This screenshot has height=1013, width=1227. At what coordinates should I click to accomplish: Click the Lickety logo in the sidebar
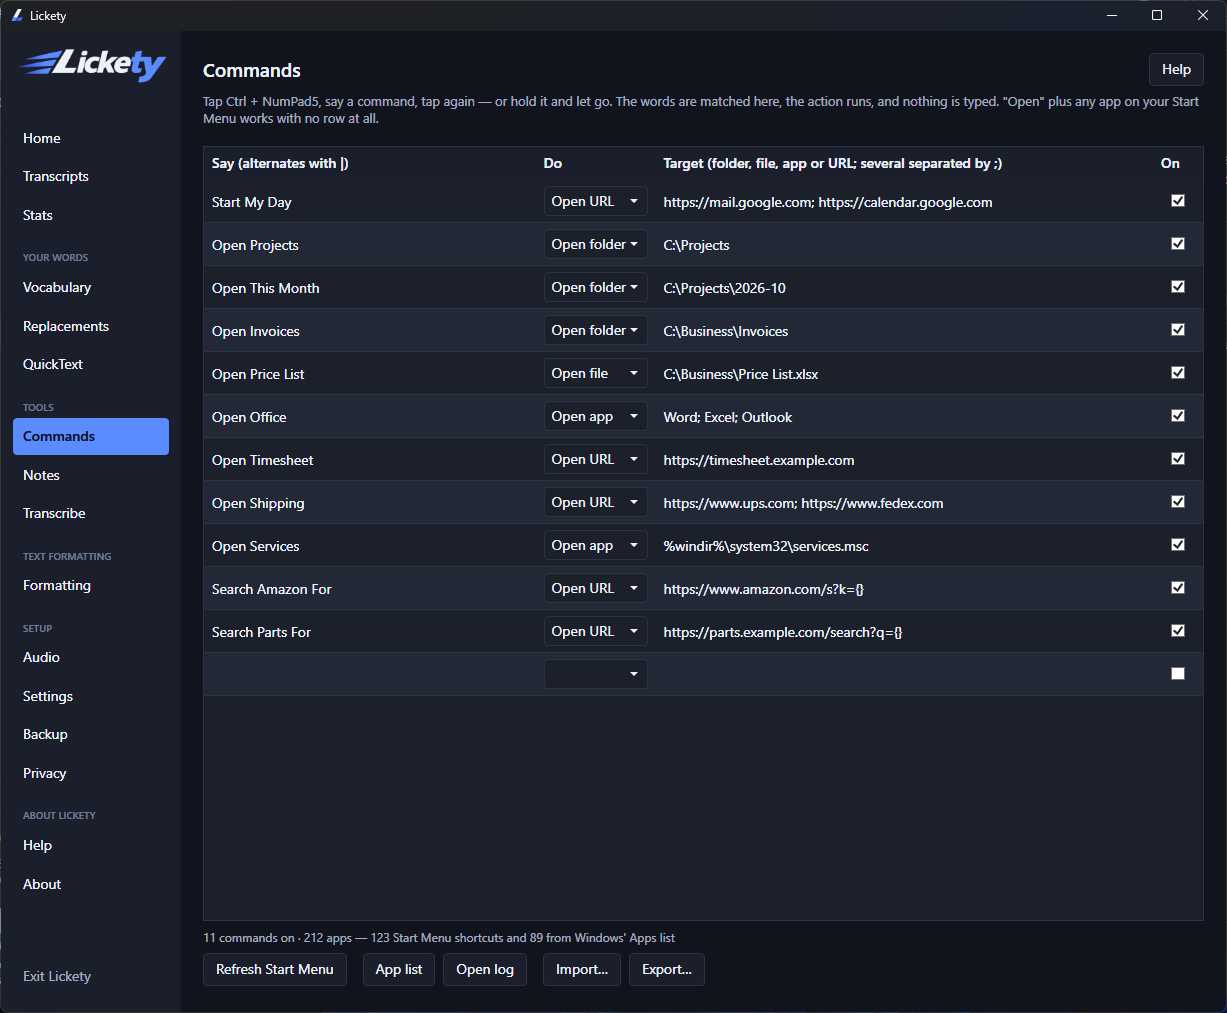[x=93, y=64]
